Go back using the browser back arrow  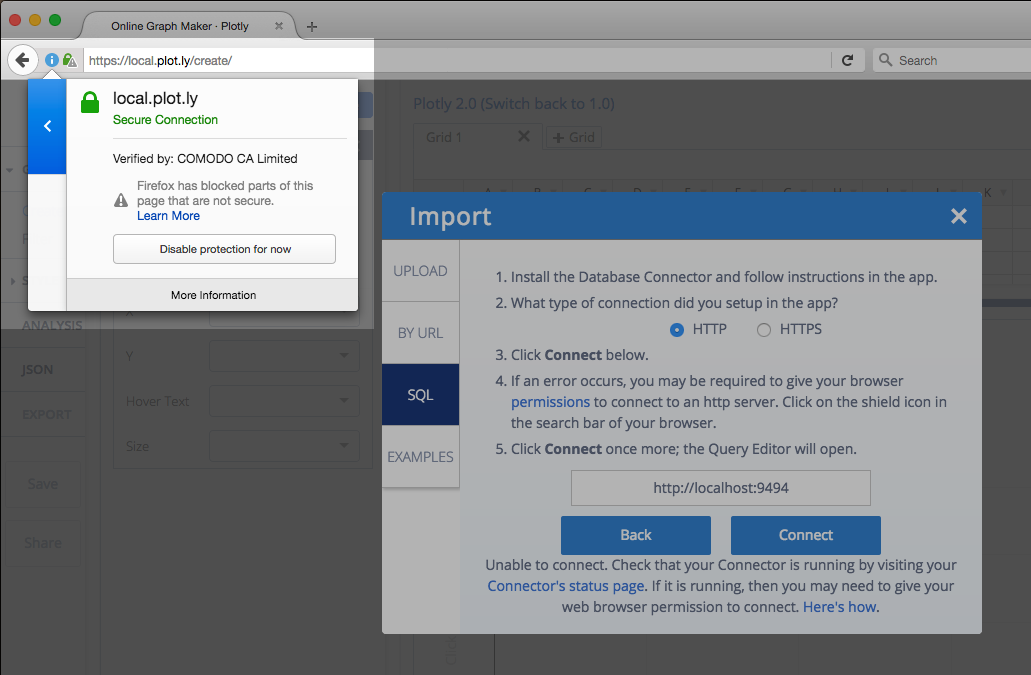(x=22, y=60)
